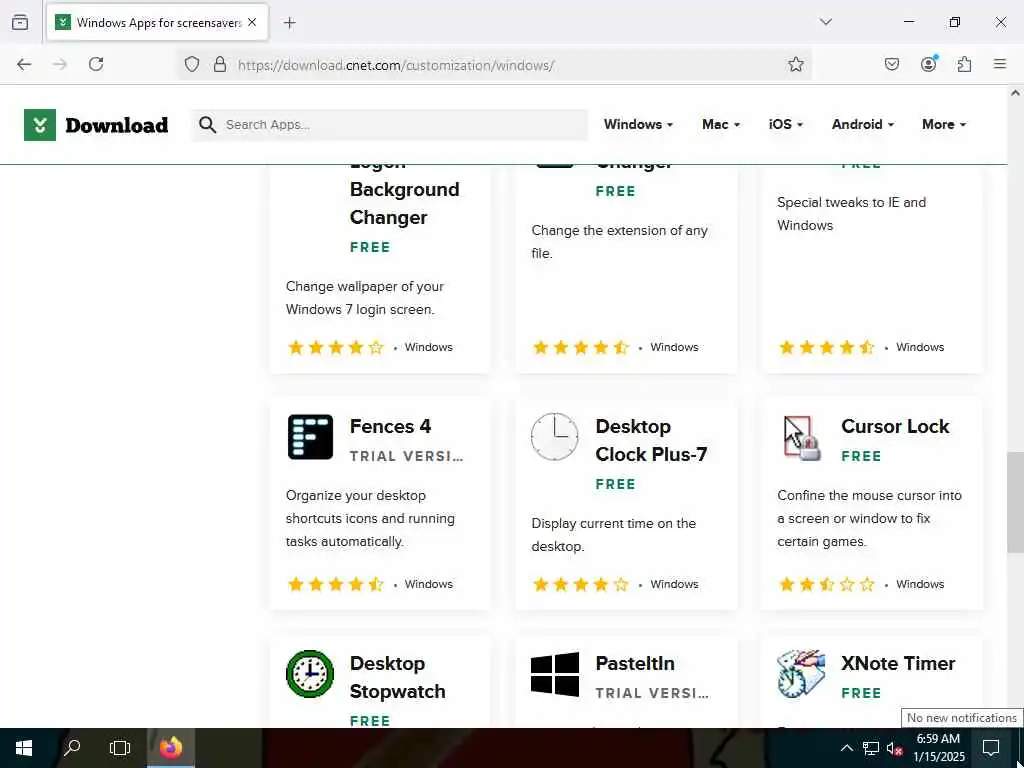Click the TRIAL VERSI... label under Fences 4
Screen dimensions: 1024x768
(406, 456)
